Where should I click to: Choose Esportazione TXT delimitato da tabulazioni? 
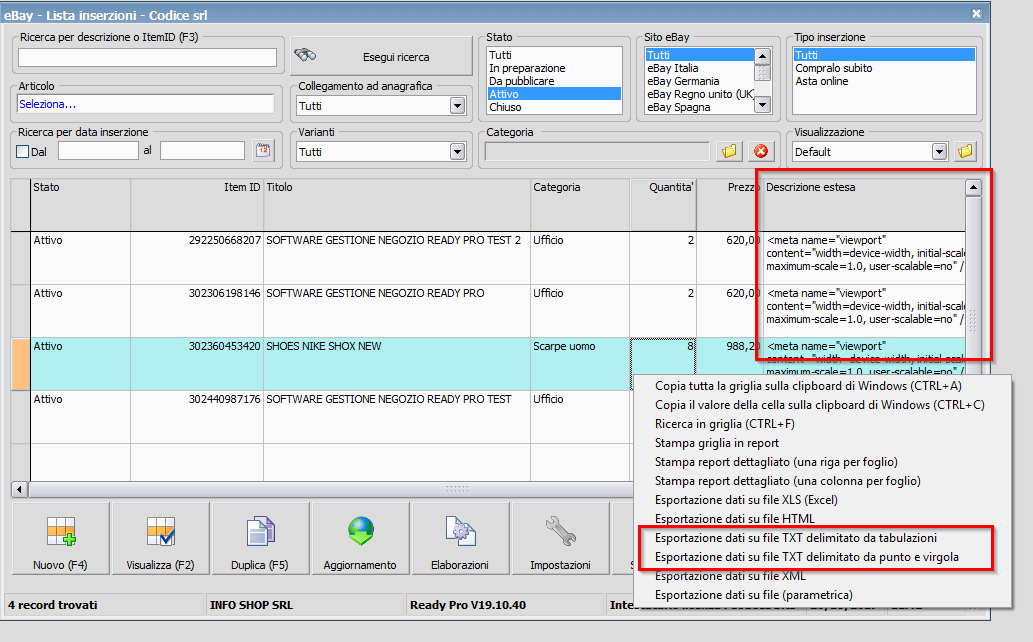796,538
